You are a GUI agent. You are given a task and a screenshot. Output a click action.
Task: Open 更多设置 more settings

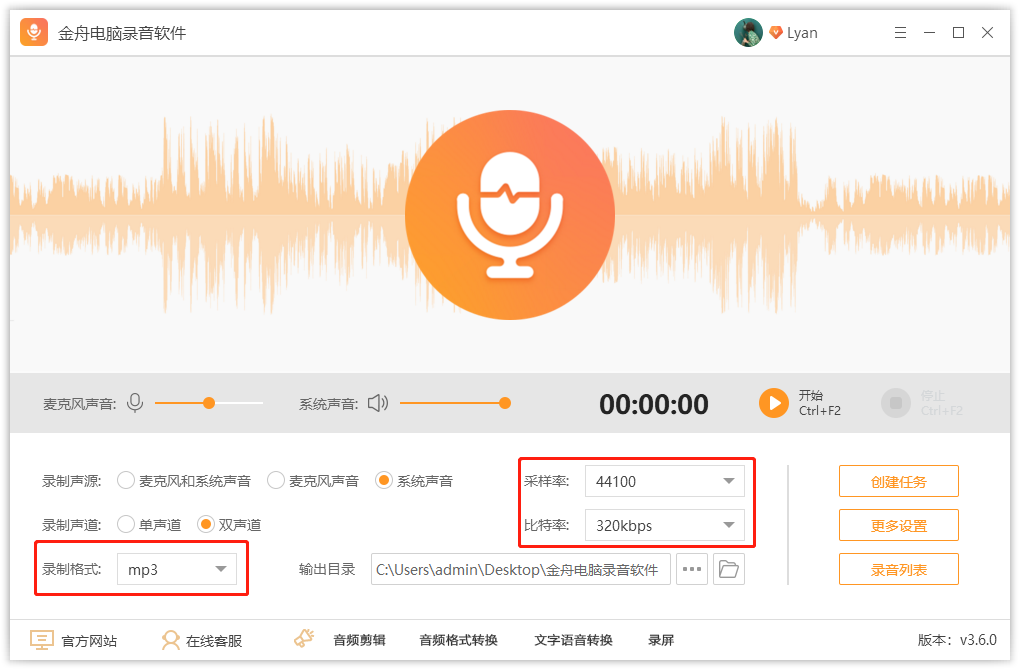coord(898,524)
